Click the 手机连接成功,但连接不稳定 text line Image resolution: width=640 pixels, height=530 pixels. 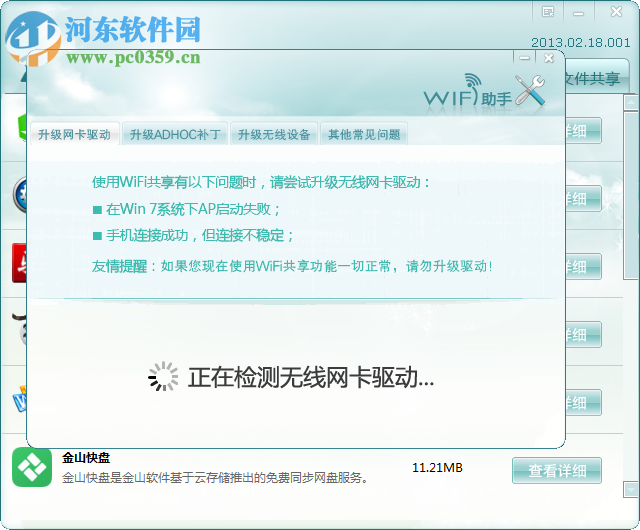[193, 235]
